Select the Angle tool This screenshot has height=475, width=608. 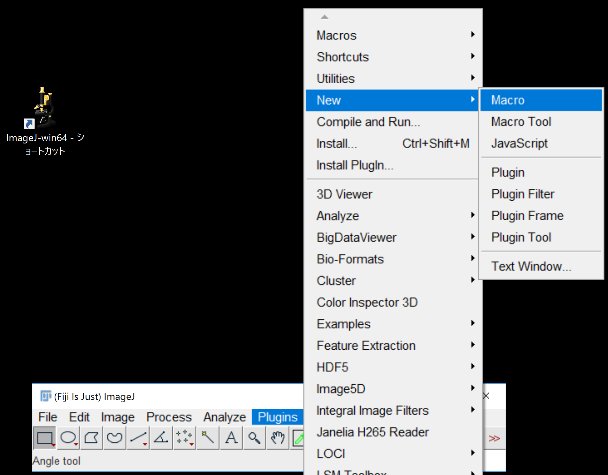coord(161,438)
